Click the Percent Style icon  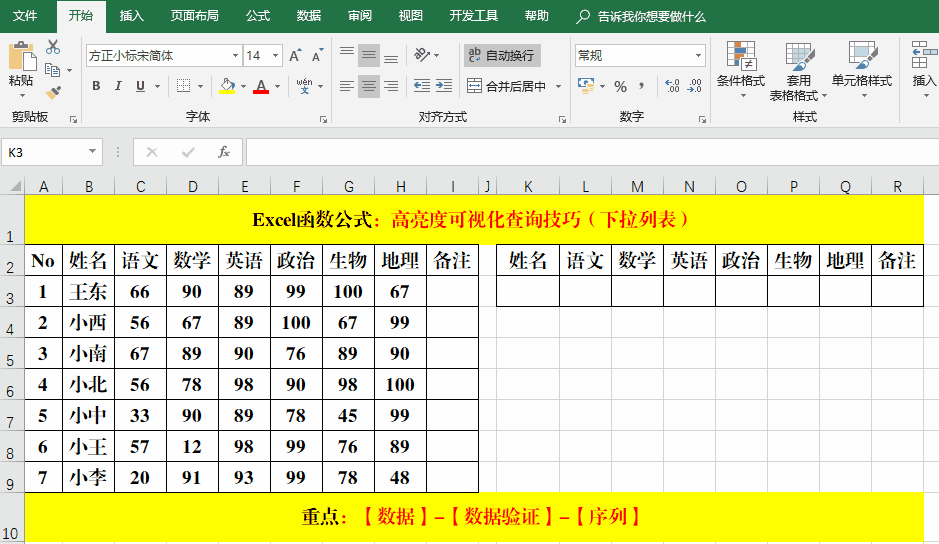[x=620, y=86]
